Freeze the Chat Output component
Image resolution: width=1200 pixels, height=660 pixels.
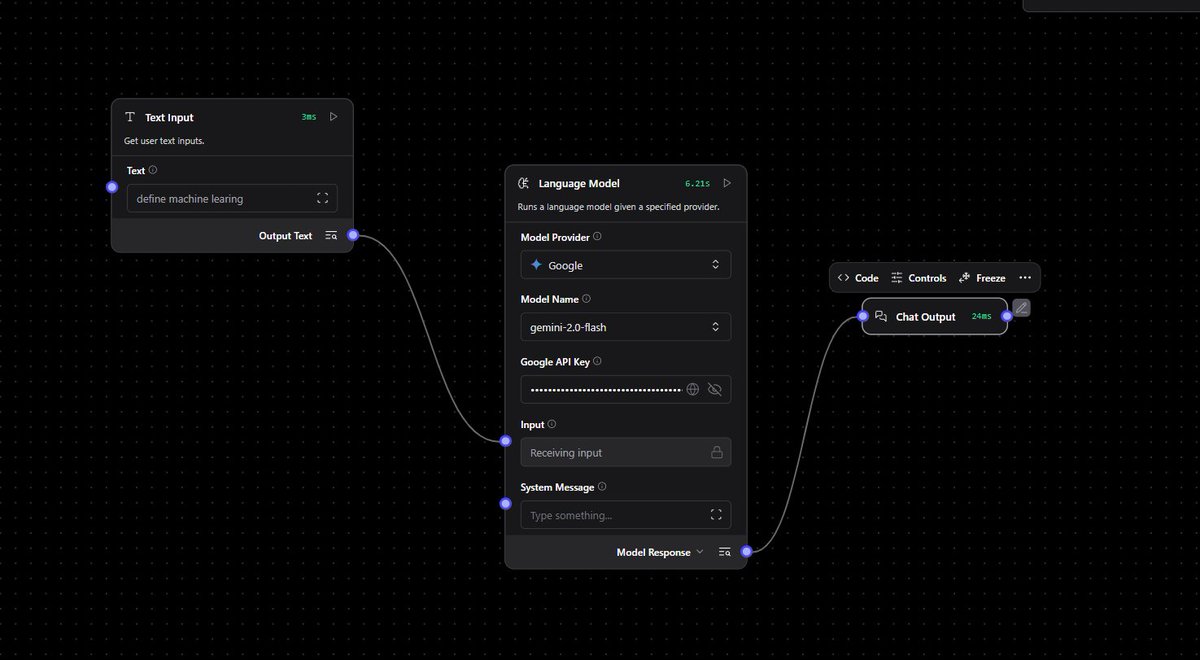[x=981, y=278]
